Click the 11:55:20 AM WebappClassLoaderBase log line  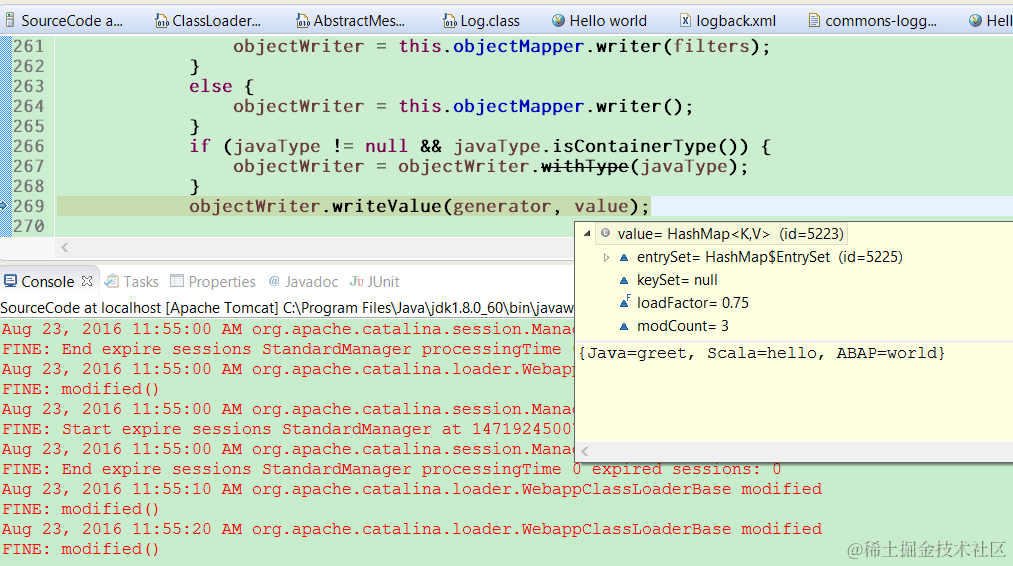(x=412, y=529)
